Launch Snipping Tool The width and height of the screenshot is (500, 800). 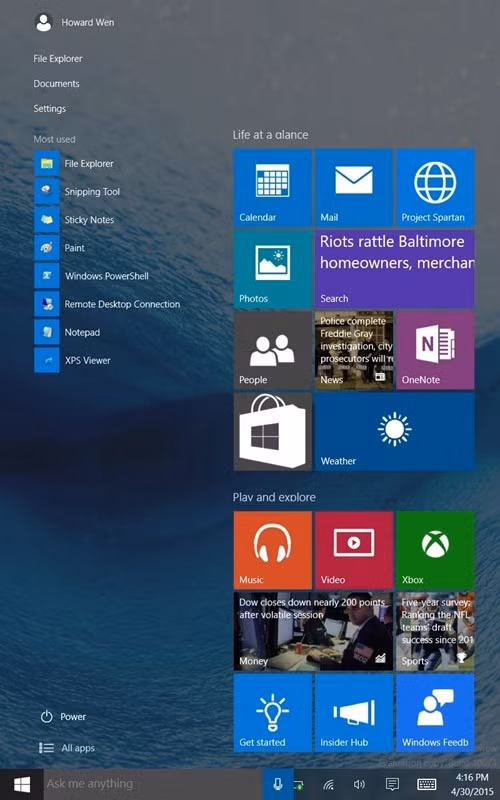(78, 191)
